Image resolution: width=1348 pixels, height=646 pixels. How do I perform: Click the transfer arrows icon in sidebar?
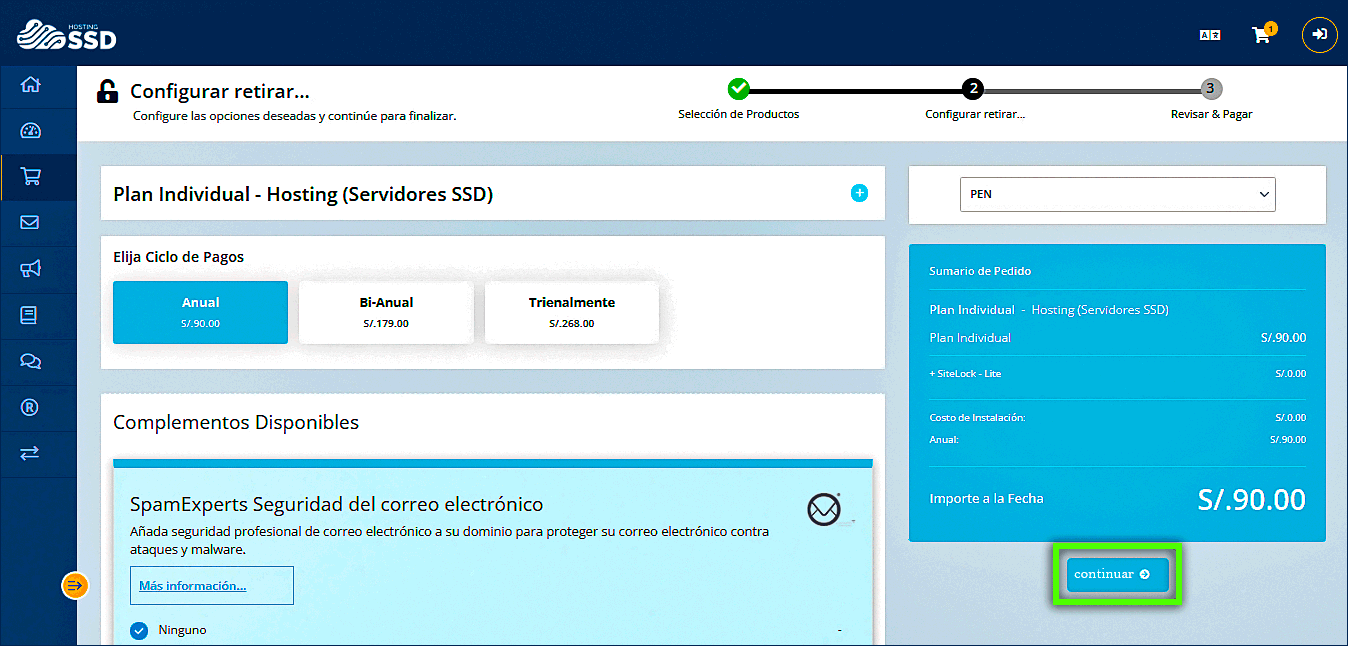[x=30, y=453]
